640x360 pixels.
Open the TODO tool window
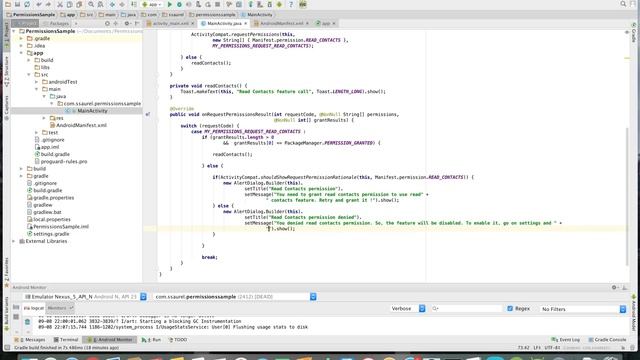[x=178, y=340]
